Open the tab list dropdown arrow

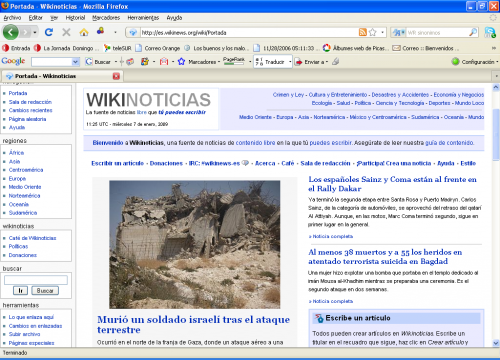point(496,76)
